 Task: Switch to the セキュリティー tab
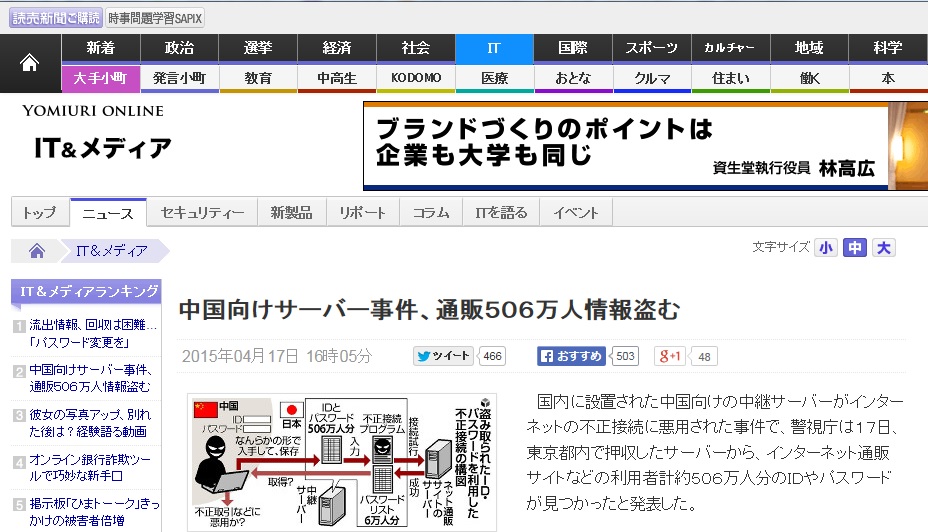[x=202, y=212]
